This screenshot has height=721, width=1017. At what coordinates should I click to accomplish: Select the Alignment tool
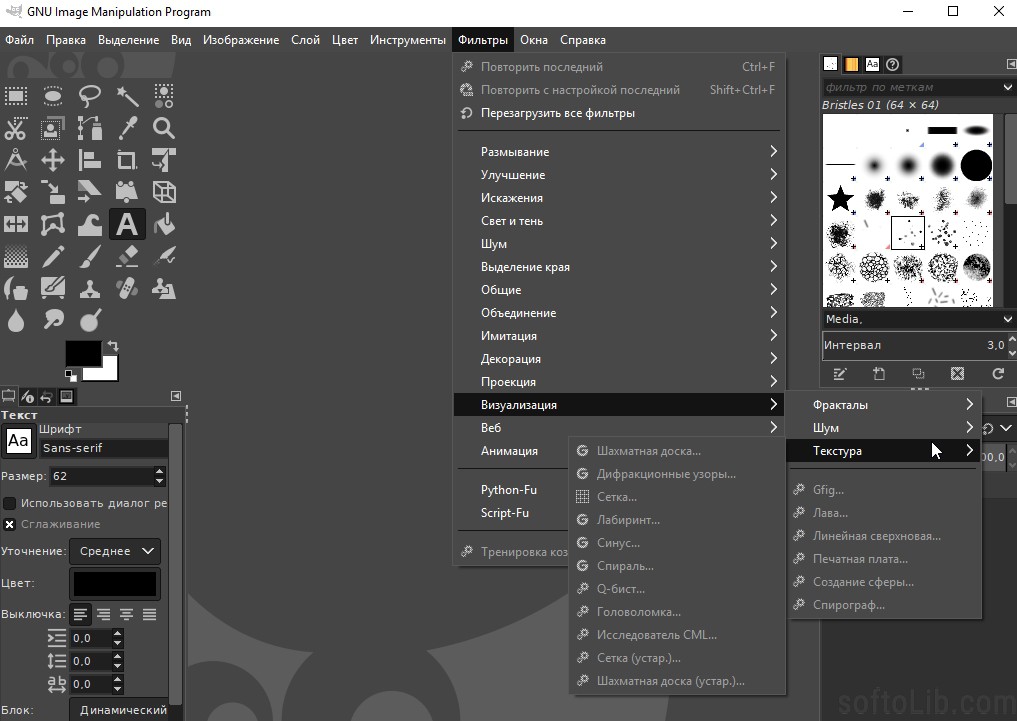tap(90, 160)
